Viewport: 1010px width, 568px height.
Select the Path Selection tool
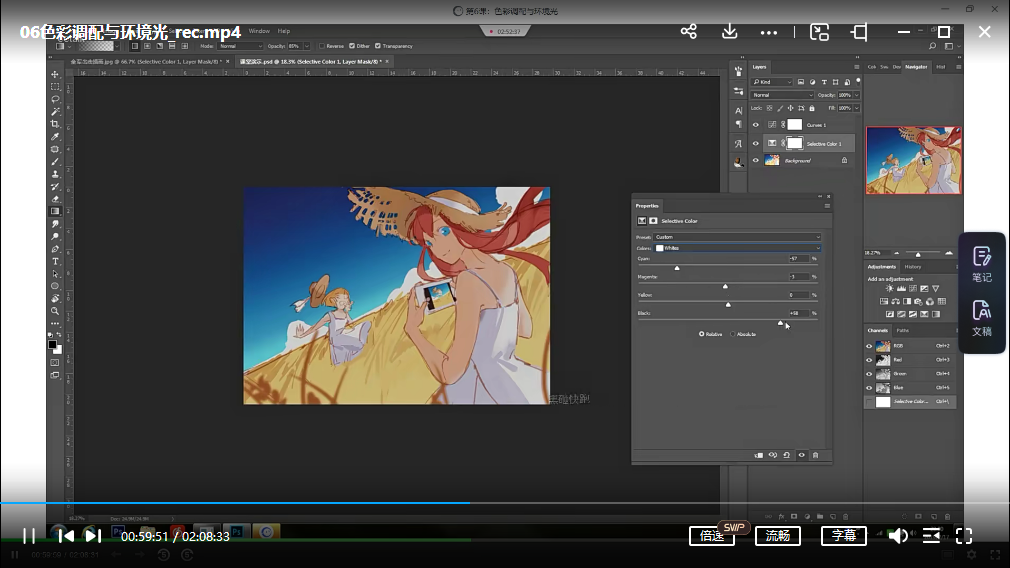point(55,274)
